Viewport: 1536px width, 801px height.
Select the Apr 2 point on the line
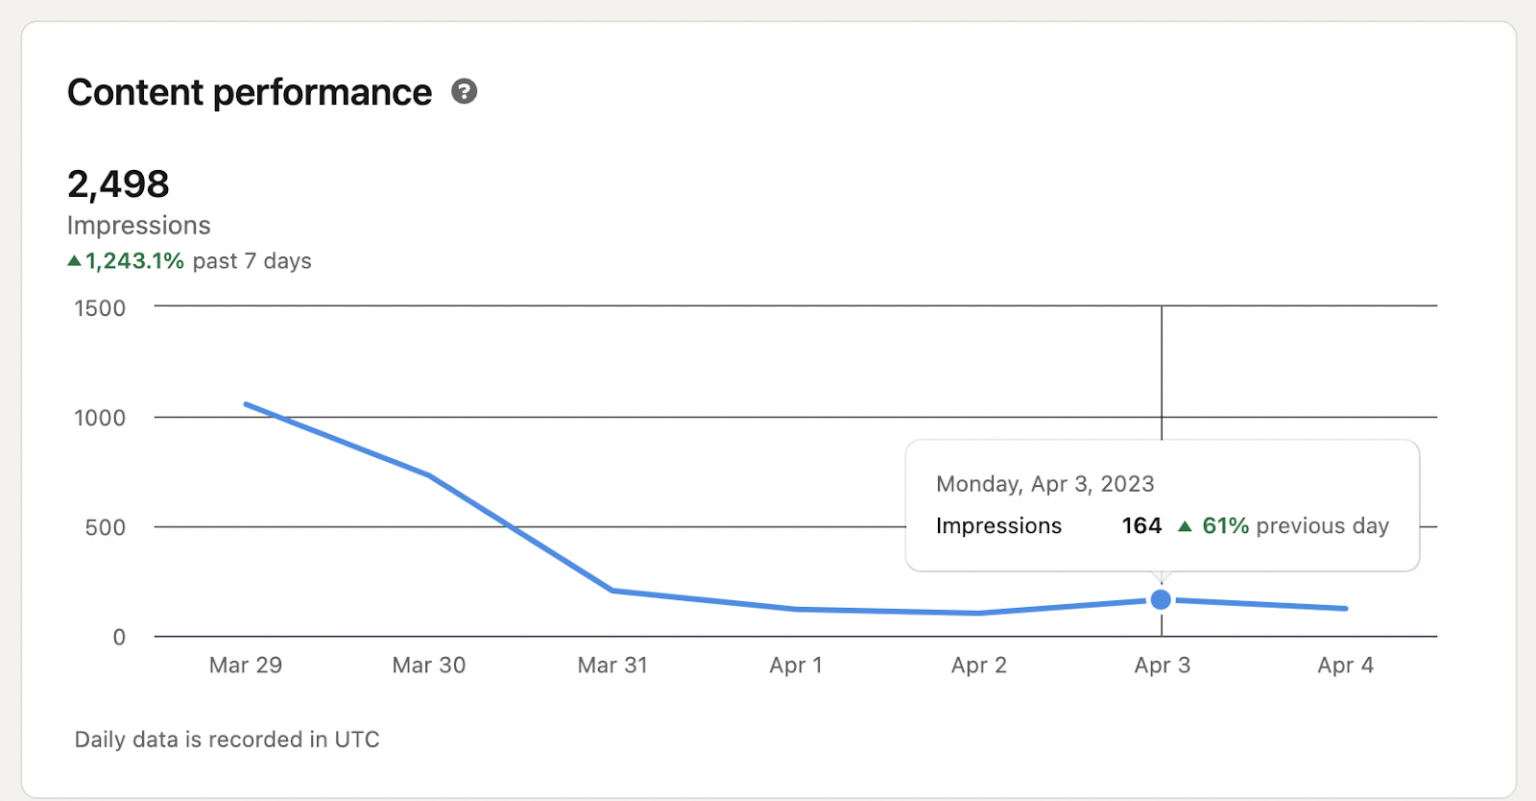click(979, 613)
